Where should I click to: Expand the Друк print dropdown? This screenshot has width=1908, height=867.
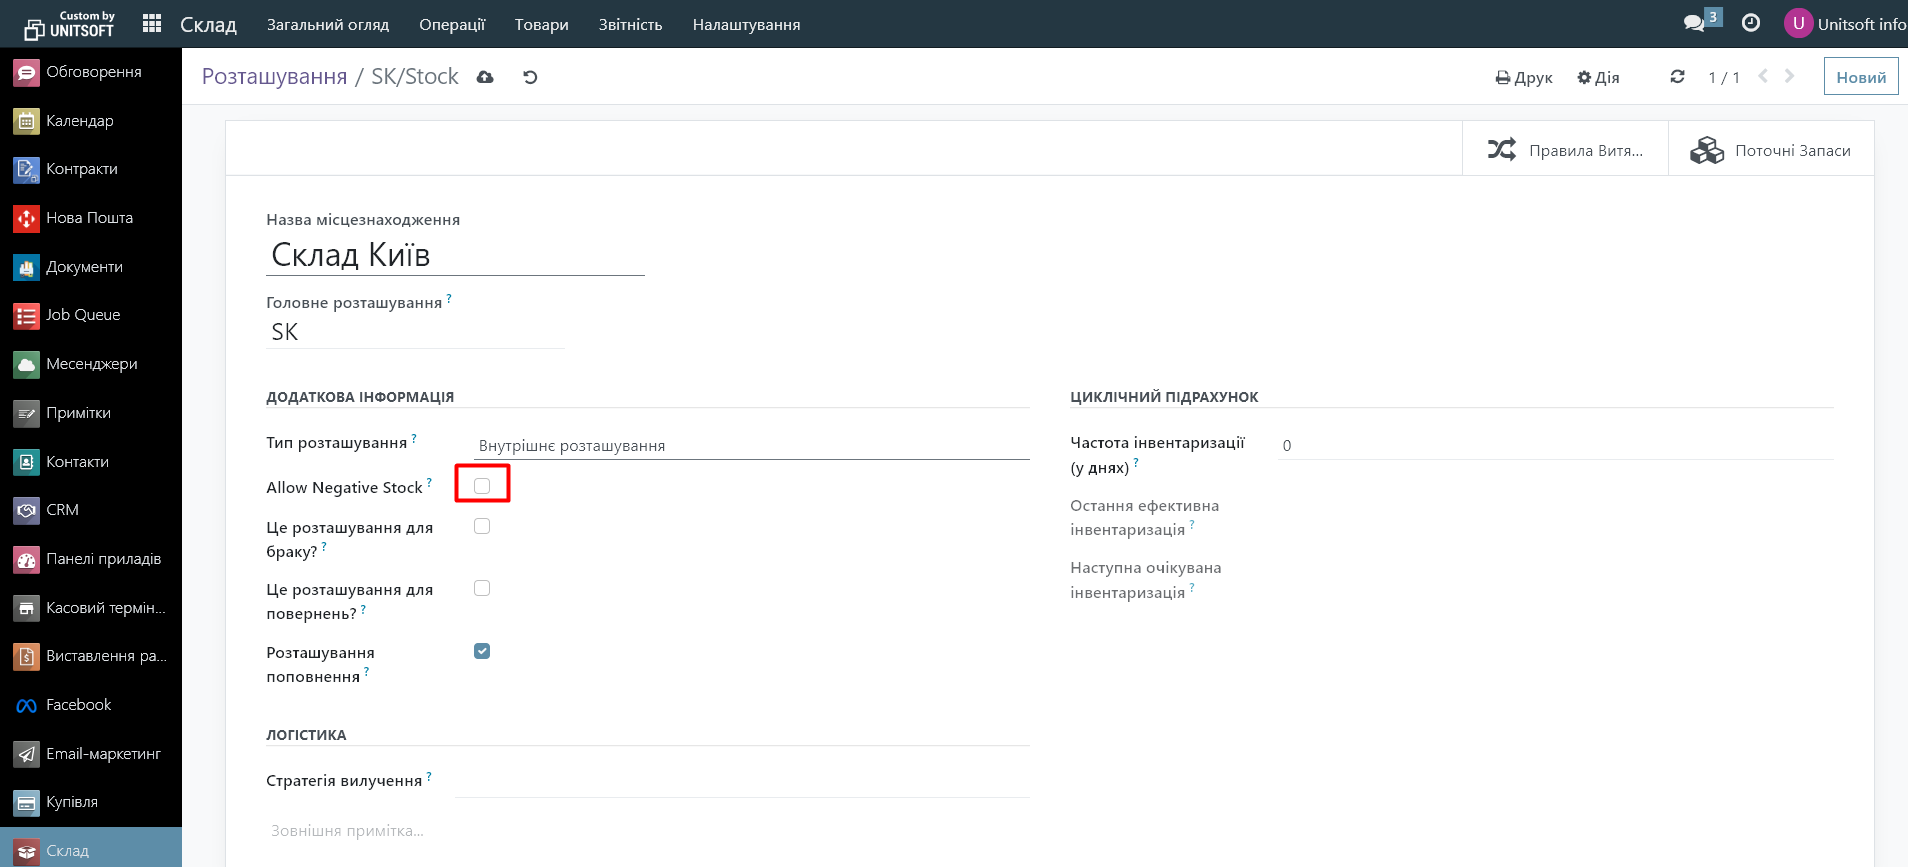pyautogui.click(x=1524, y=77)
